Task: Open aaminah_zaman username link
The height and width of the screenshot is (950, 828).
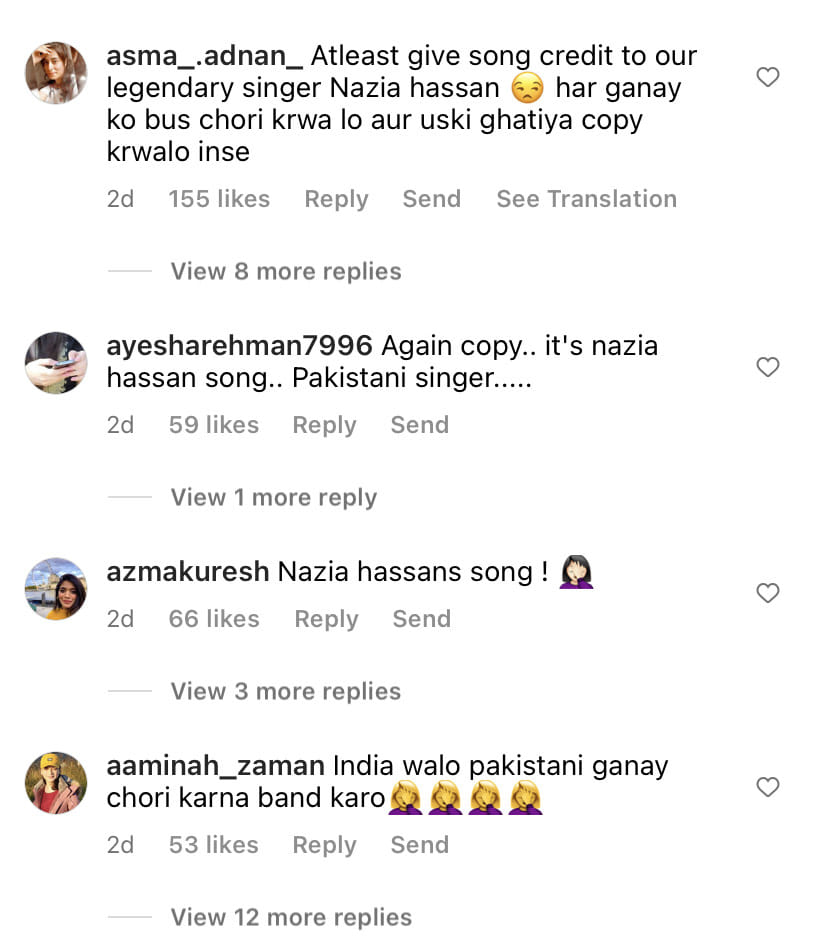Action: pyautogui.click(x=215, y=766)
